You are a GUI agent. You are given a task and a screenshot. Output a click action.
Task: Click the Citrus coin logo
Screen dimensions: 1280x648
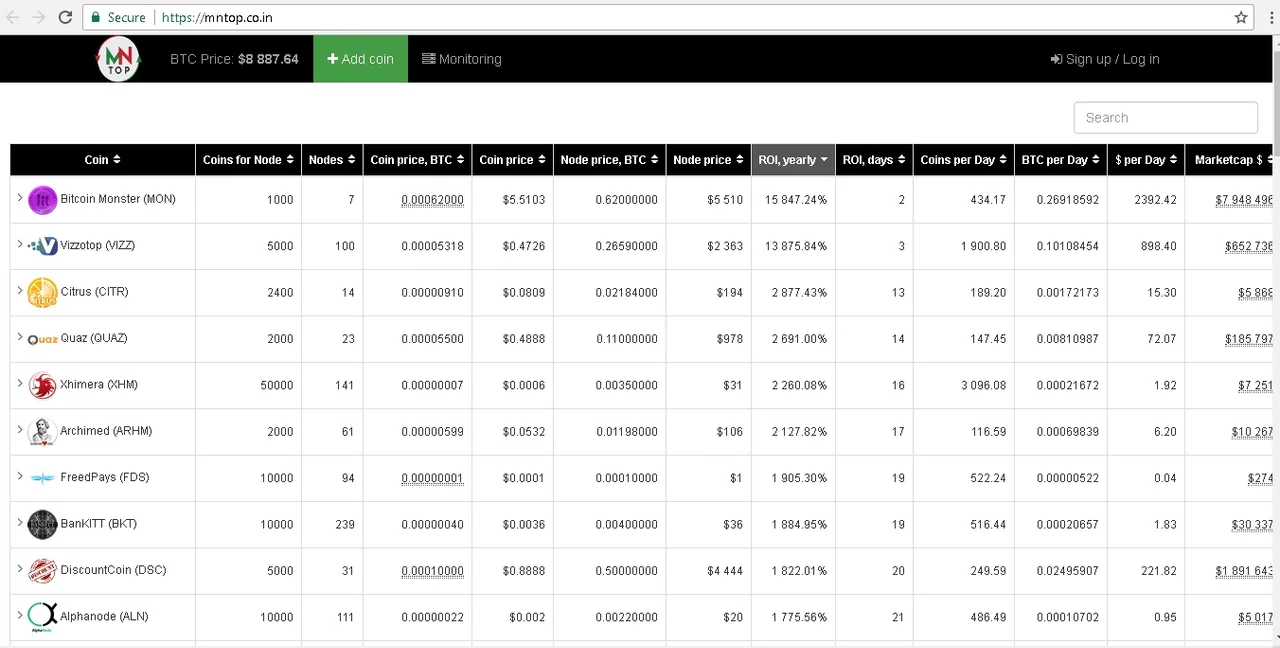click(x=42, y=292)
